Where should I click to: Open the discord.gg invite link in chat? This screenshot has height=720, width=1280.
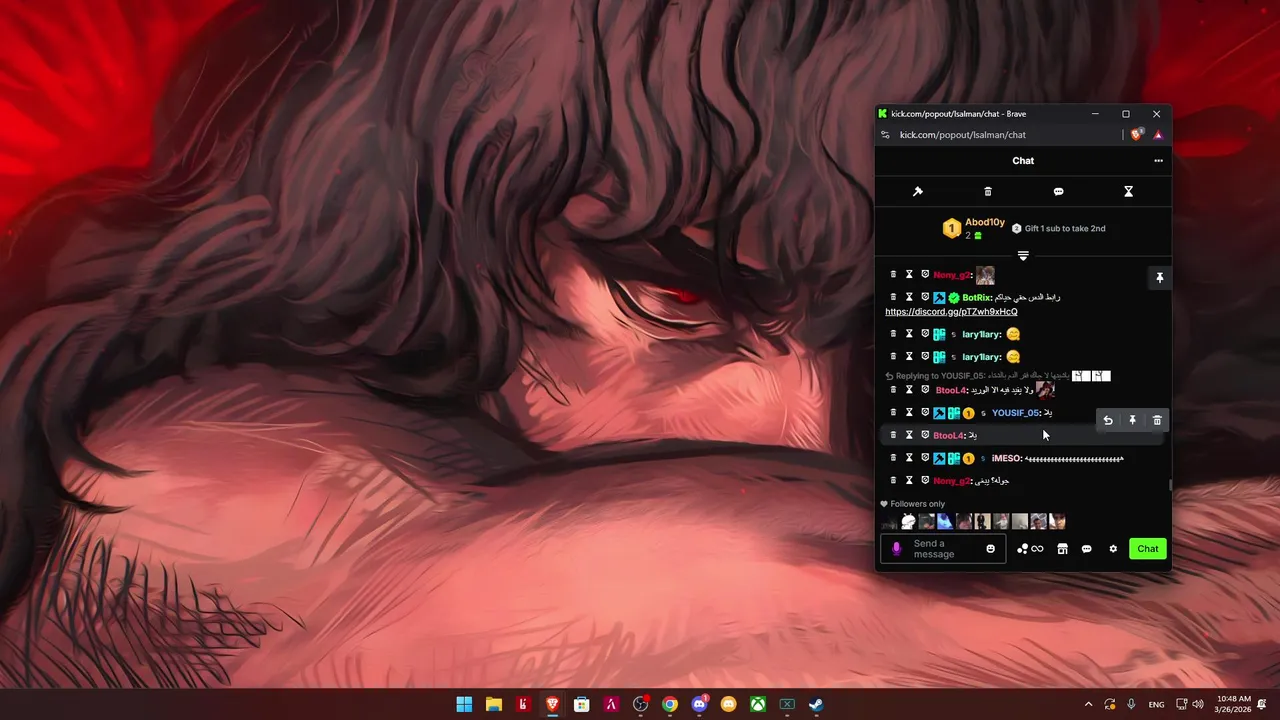(951, 312)
